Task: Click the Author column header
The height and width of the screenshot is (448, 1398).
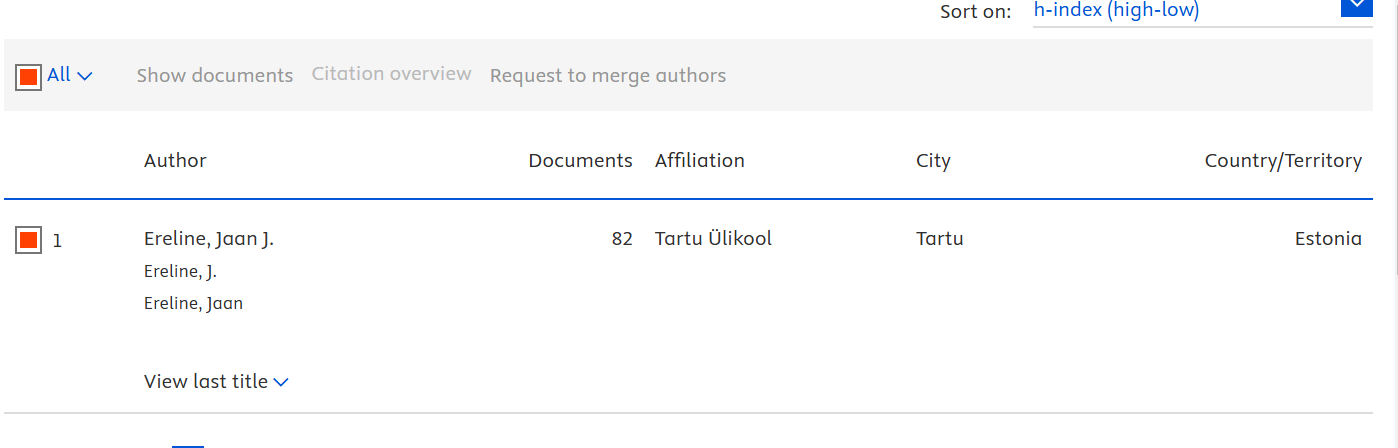Action: click(175, 160)
